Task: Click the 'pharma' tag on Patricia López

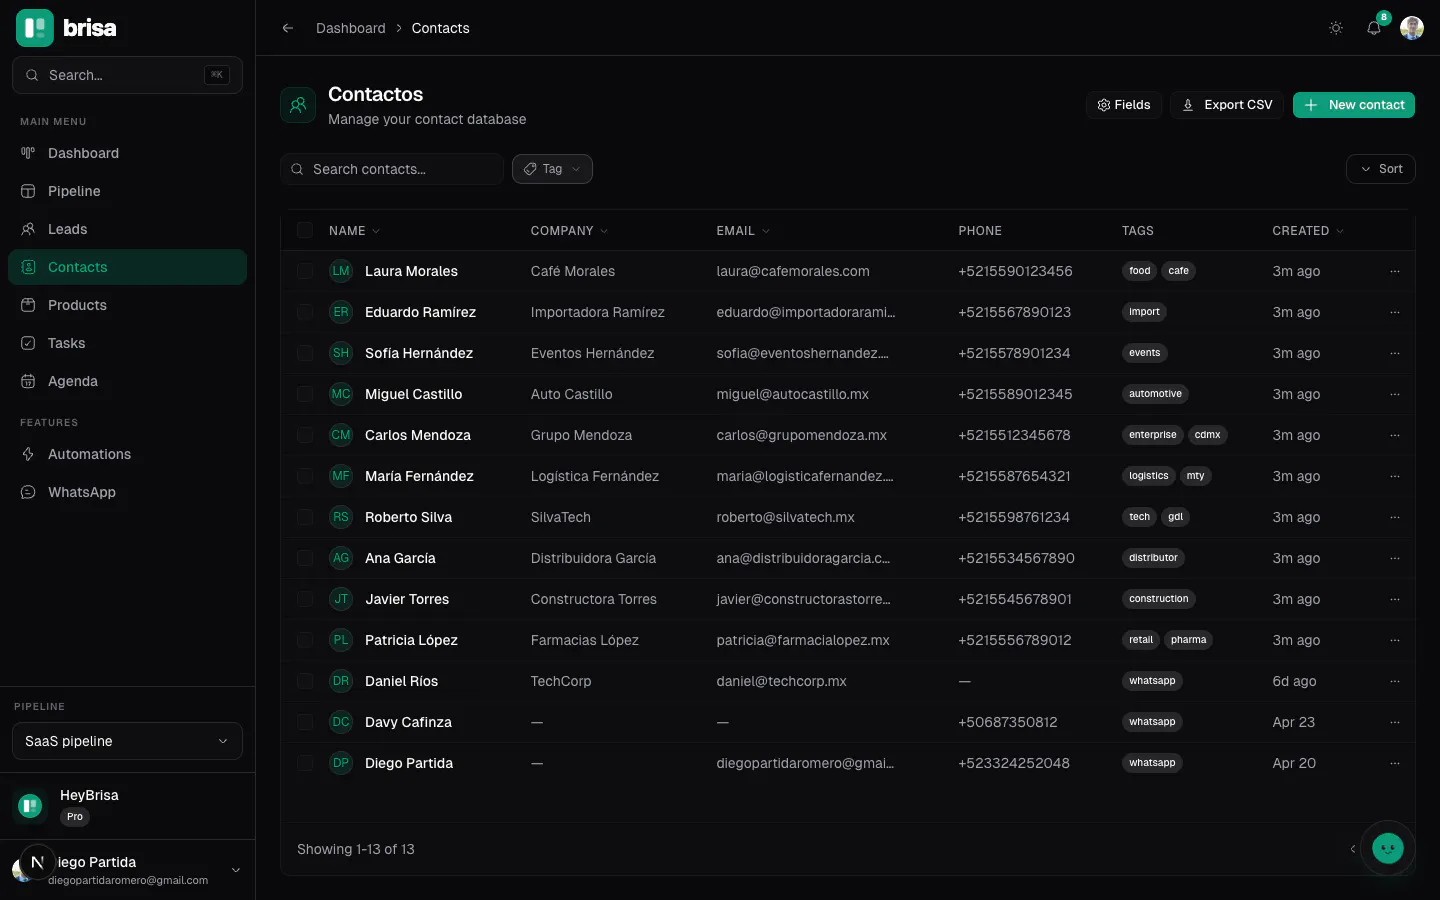Action: pos(1188,640)
